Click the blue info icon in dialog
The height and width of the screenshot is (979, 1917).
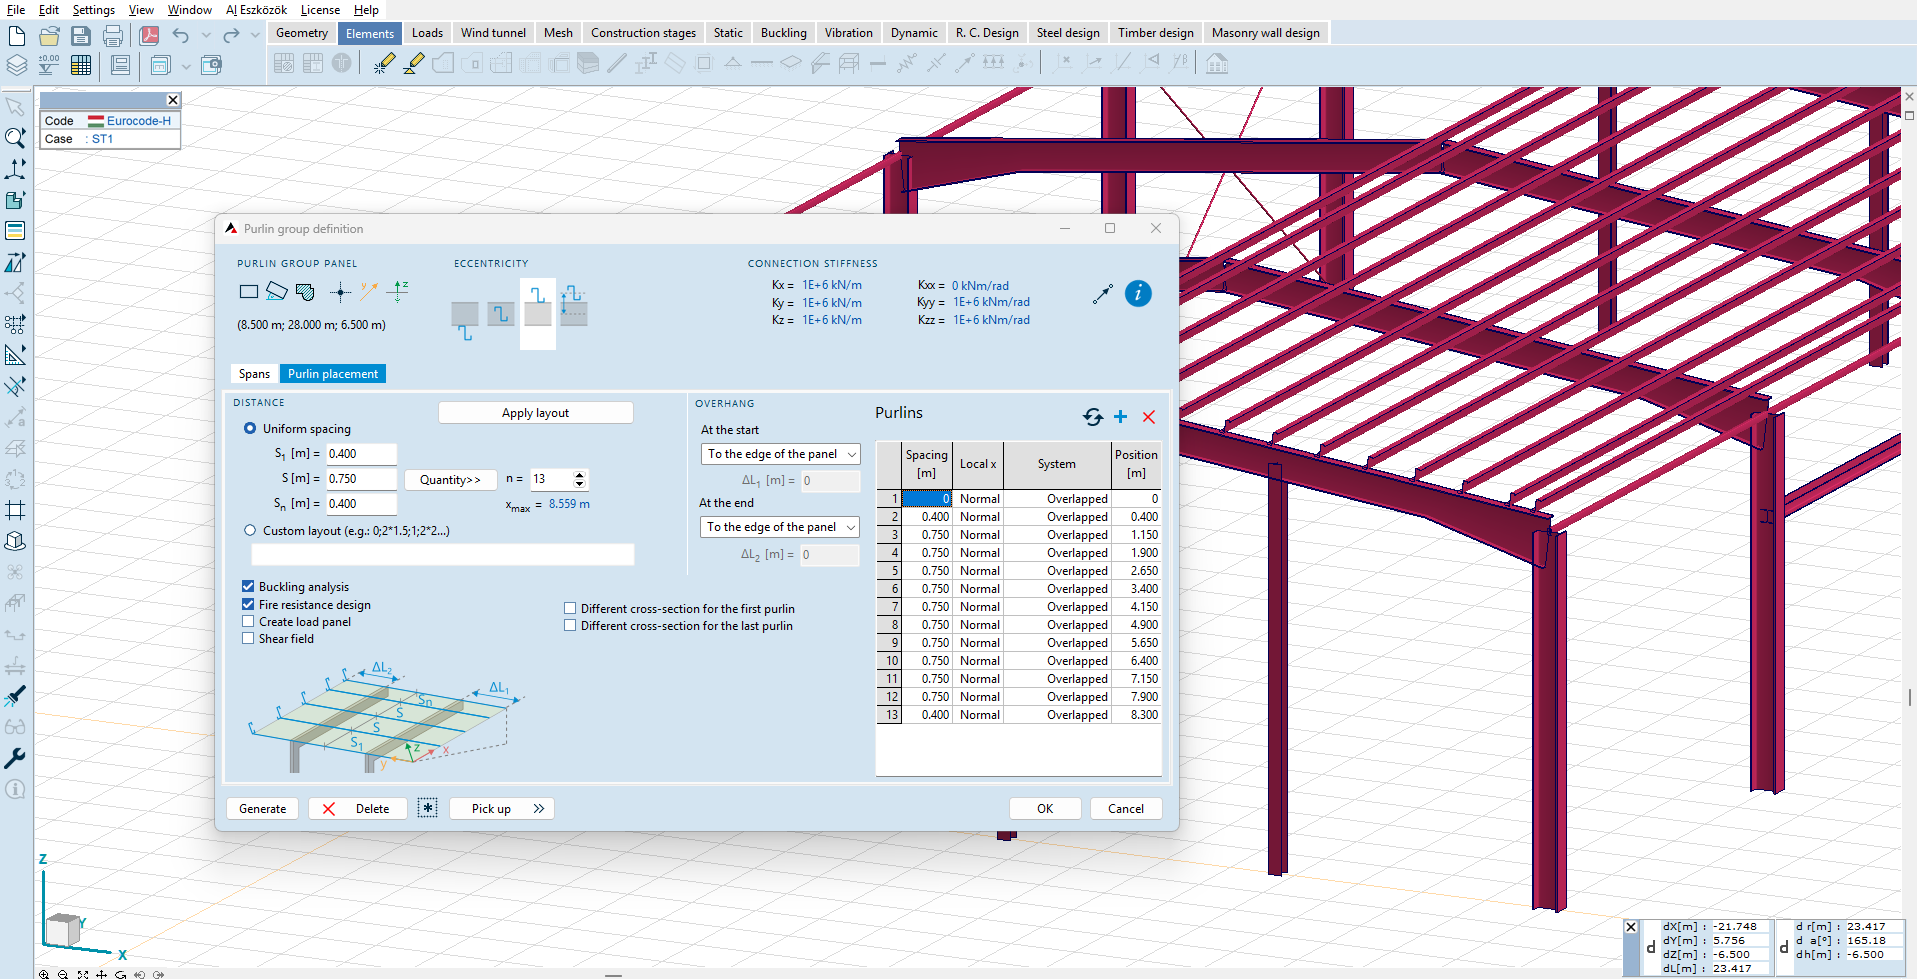click(1138, 293)
